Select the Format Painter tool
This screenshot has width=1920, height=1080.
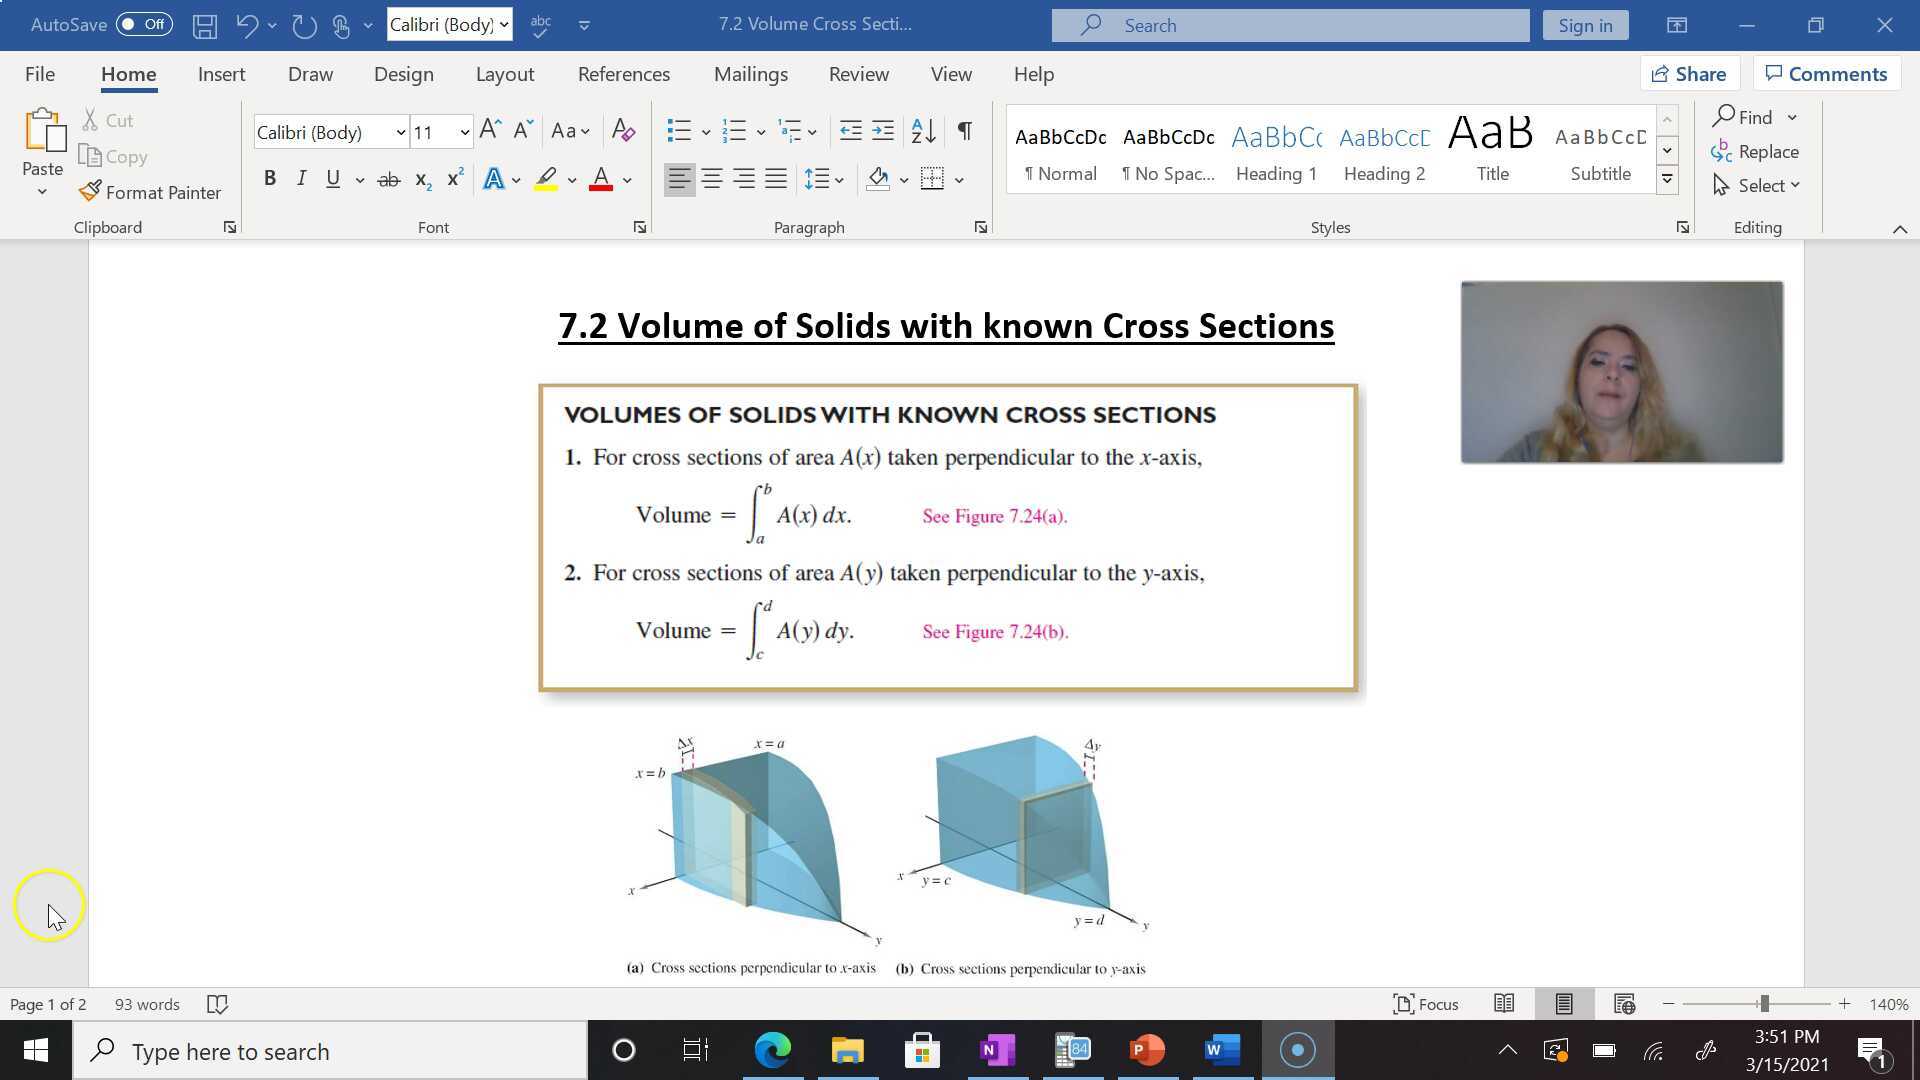click(150, 192)
